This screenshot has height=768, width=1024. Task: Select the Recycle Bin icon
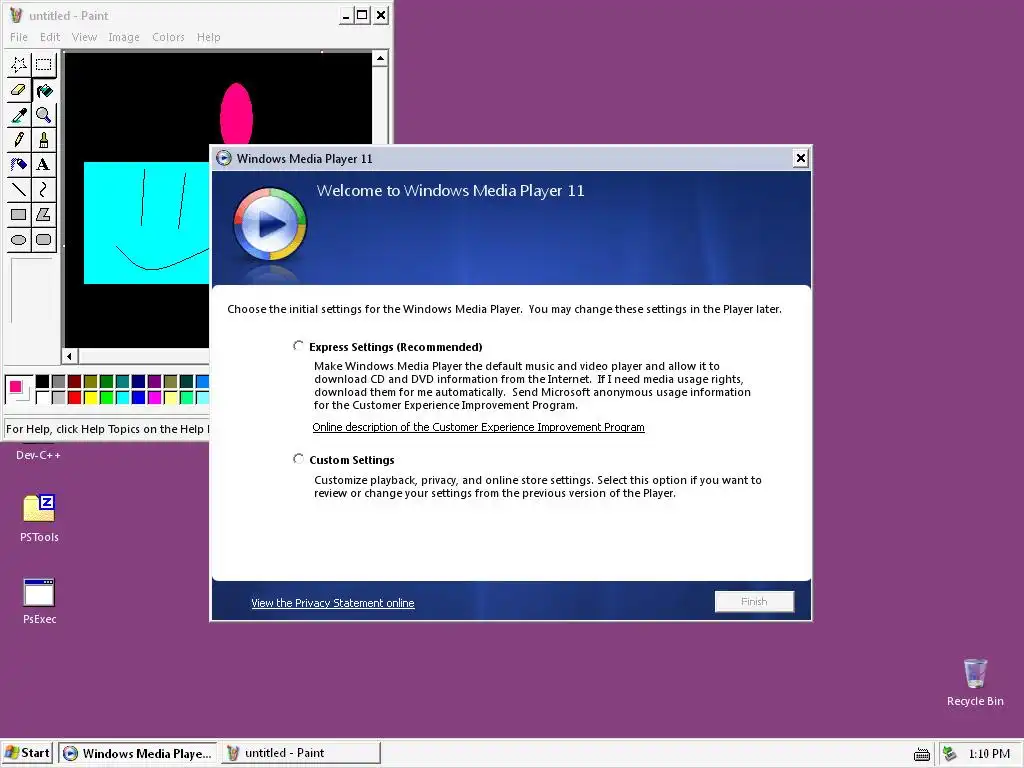975,682
